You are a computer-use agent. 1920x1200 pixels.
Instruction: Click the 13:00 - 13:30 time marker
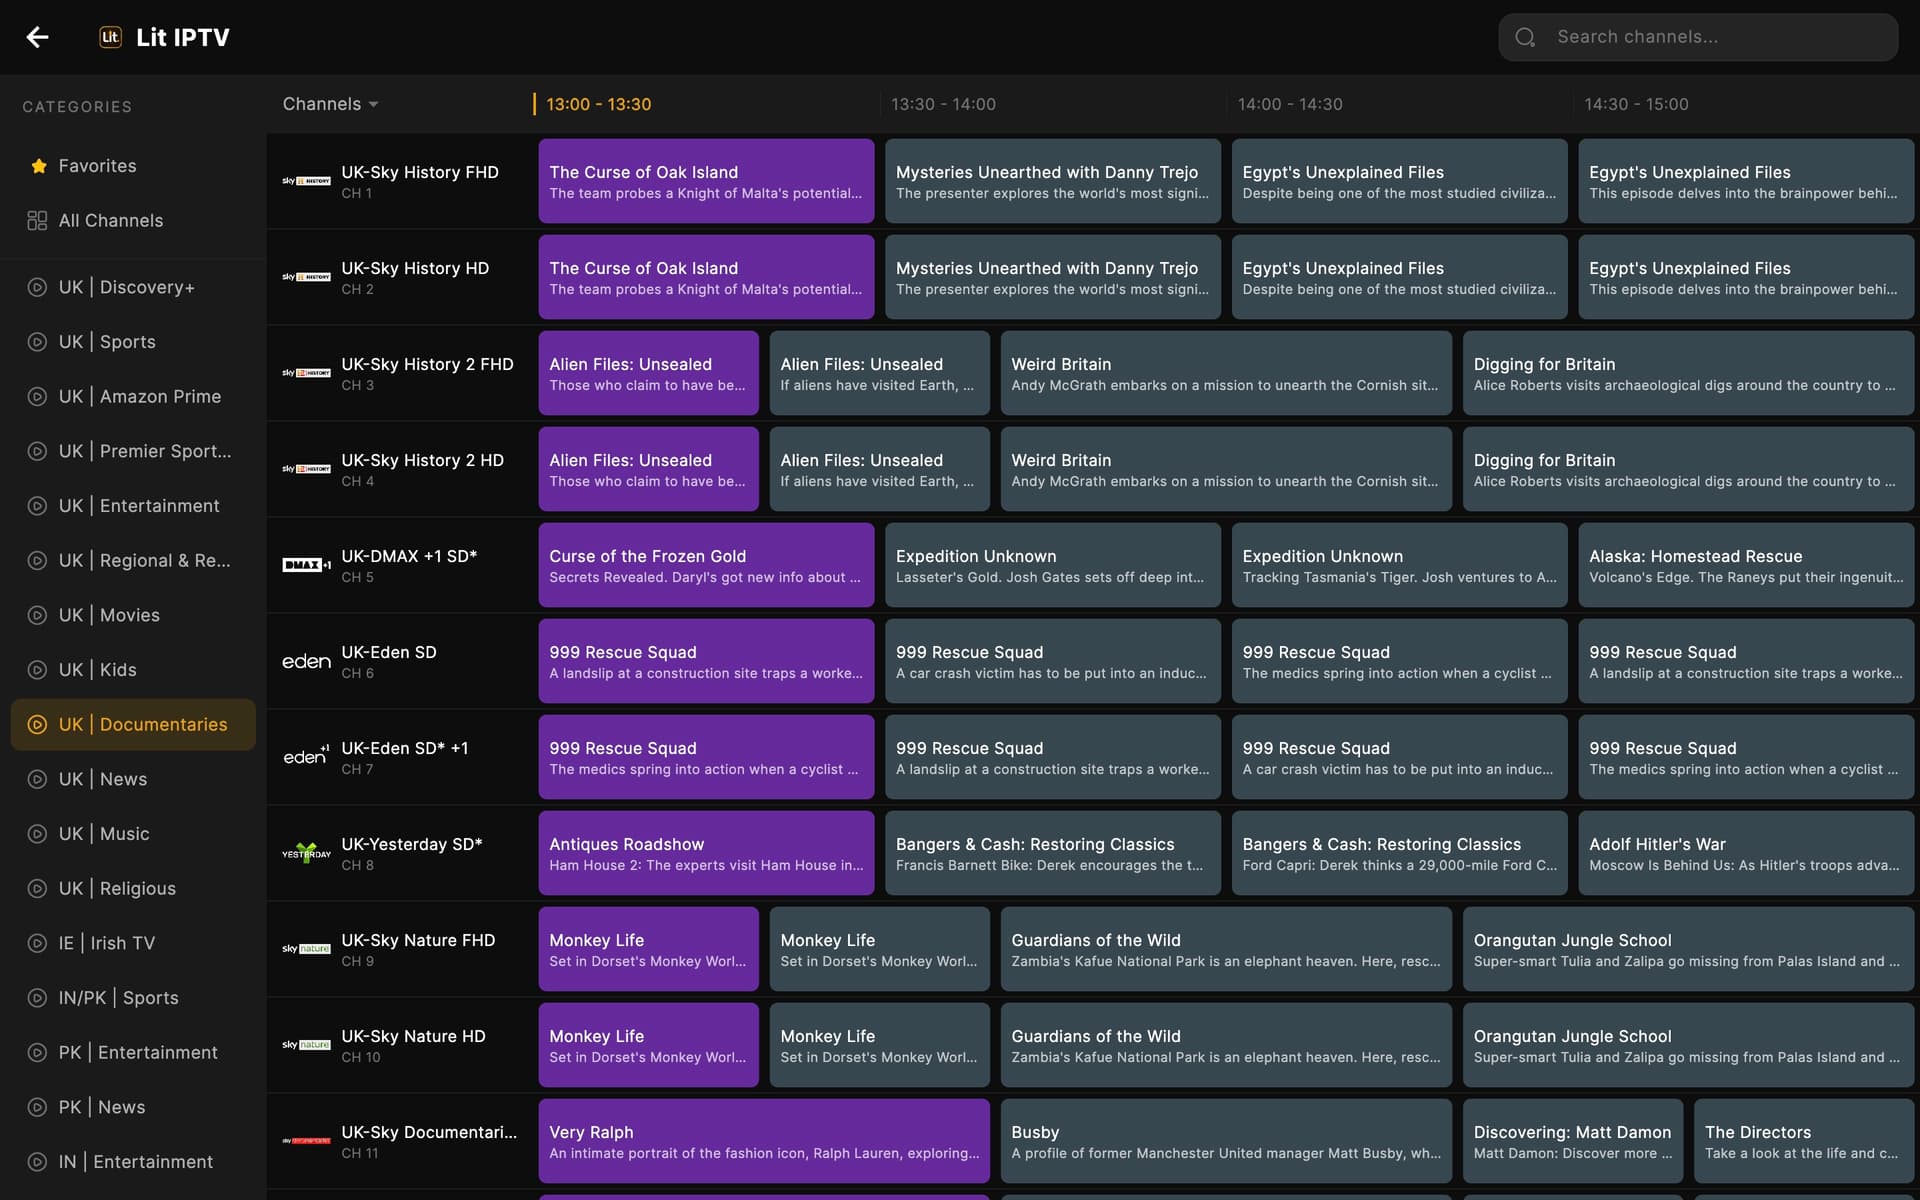[598, 103]
